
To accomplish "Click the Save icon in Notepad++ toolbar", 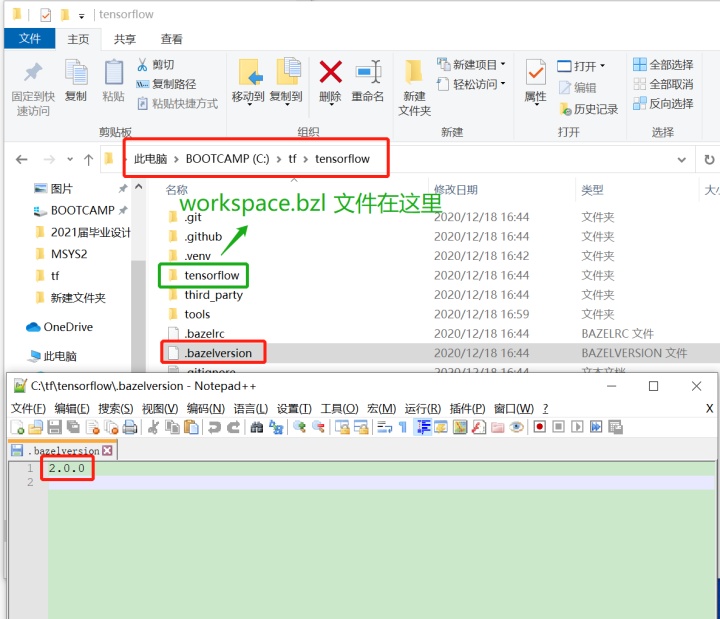I will [x=54, y=428].
